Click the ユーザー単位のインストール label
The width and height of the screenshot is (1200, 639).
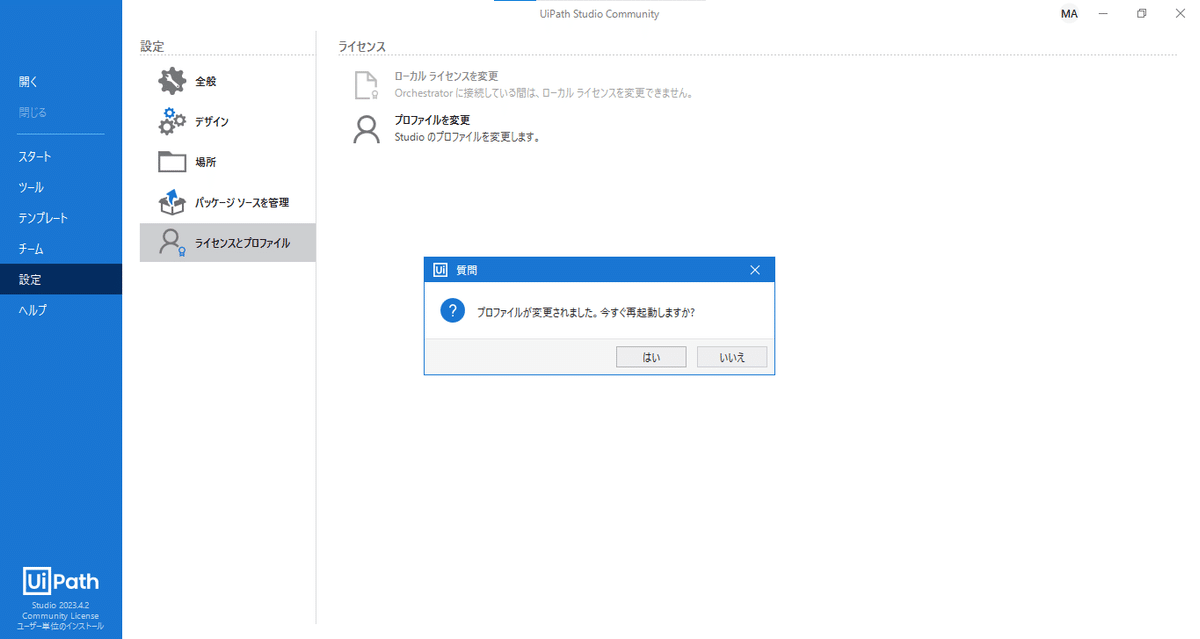[61, 627]
